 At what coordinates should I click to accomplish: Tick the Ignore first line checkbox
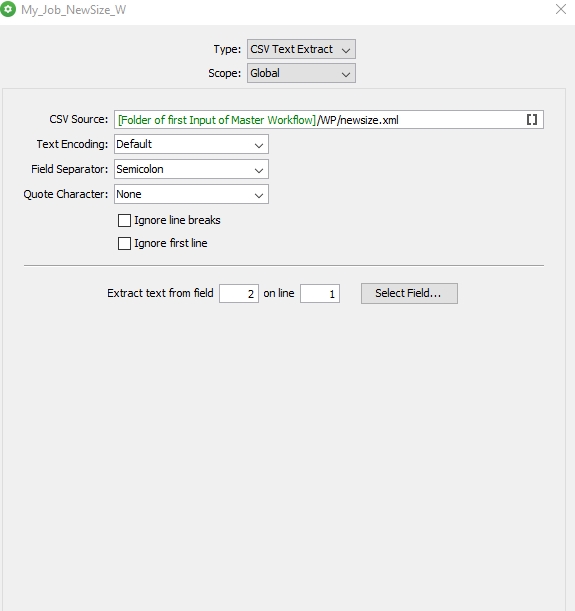[x=124, y=244]
